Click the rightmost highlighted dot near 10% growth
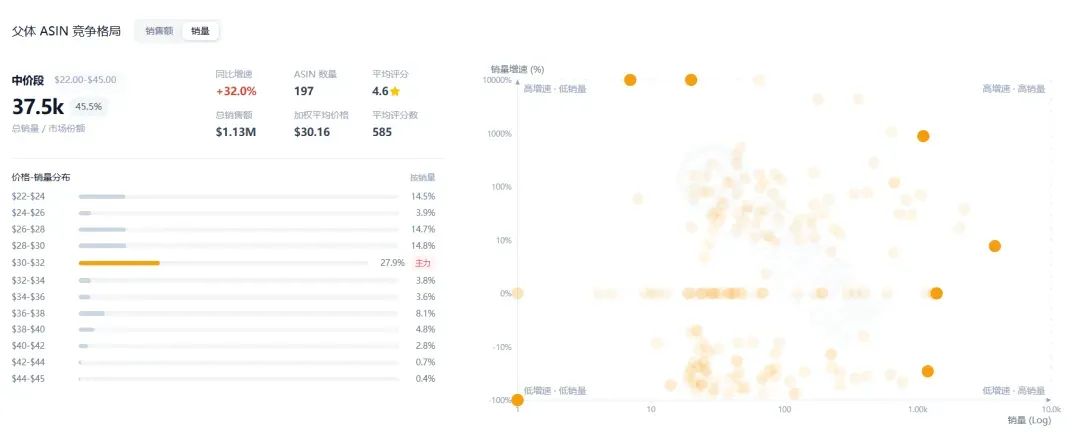This screenshot has width=1080, height=444. (994, 246)
